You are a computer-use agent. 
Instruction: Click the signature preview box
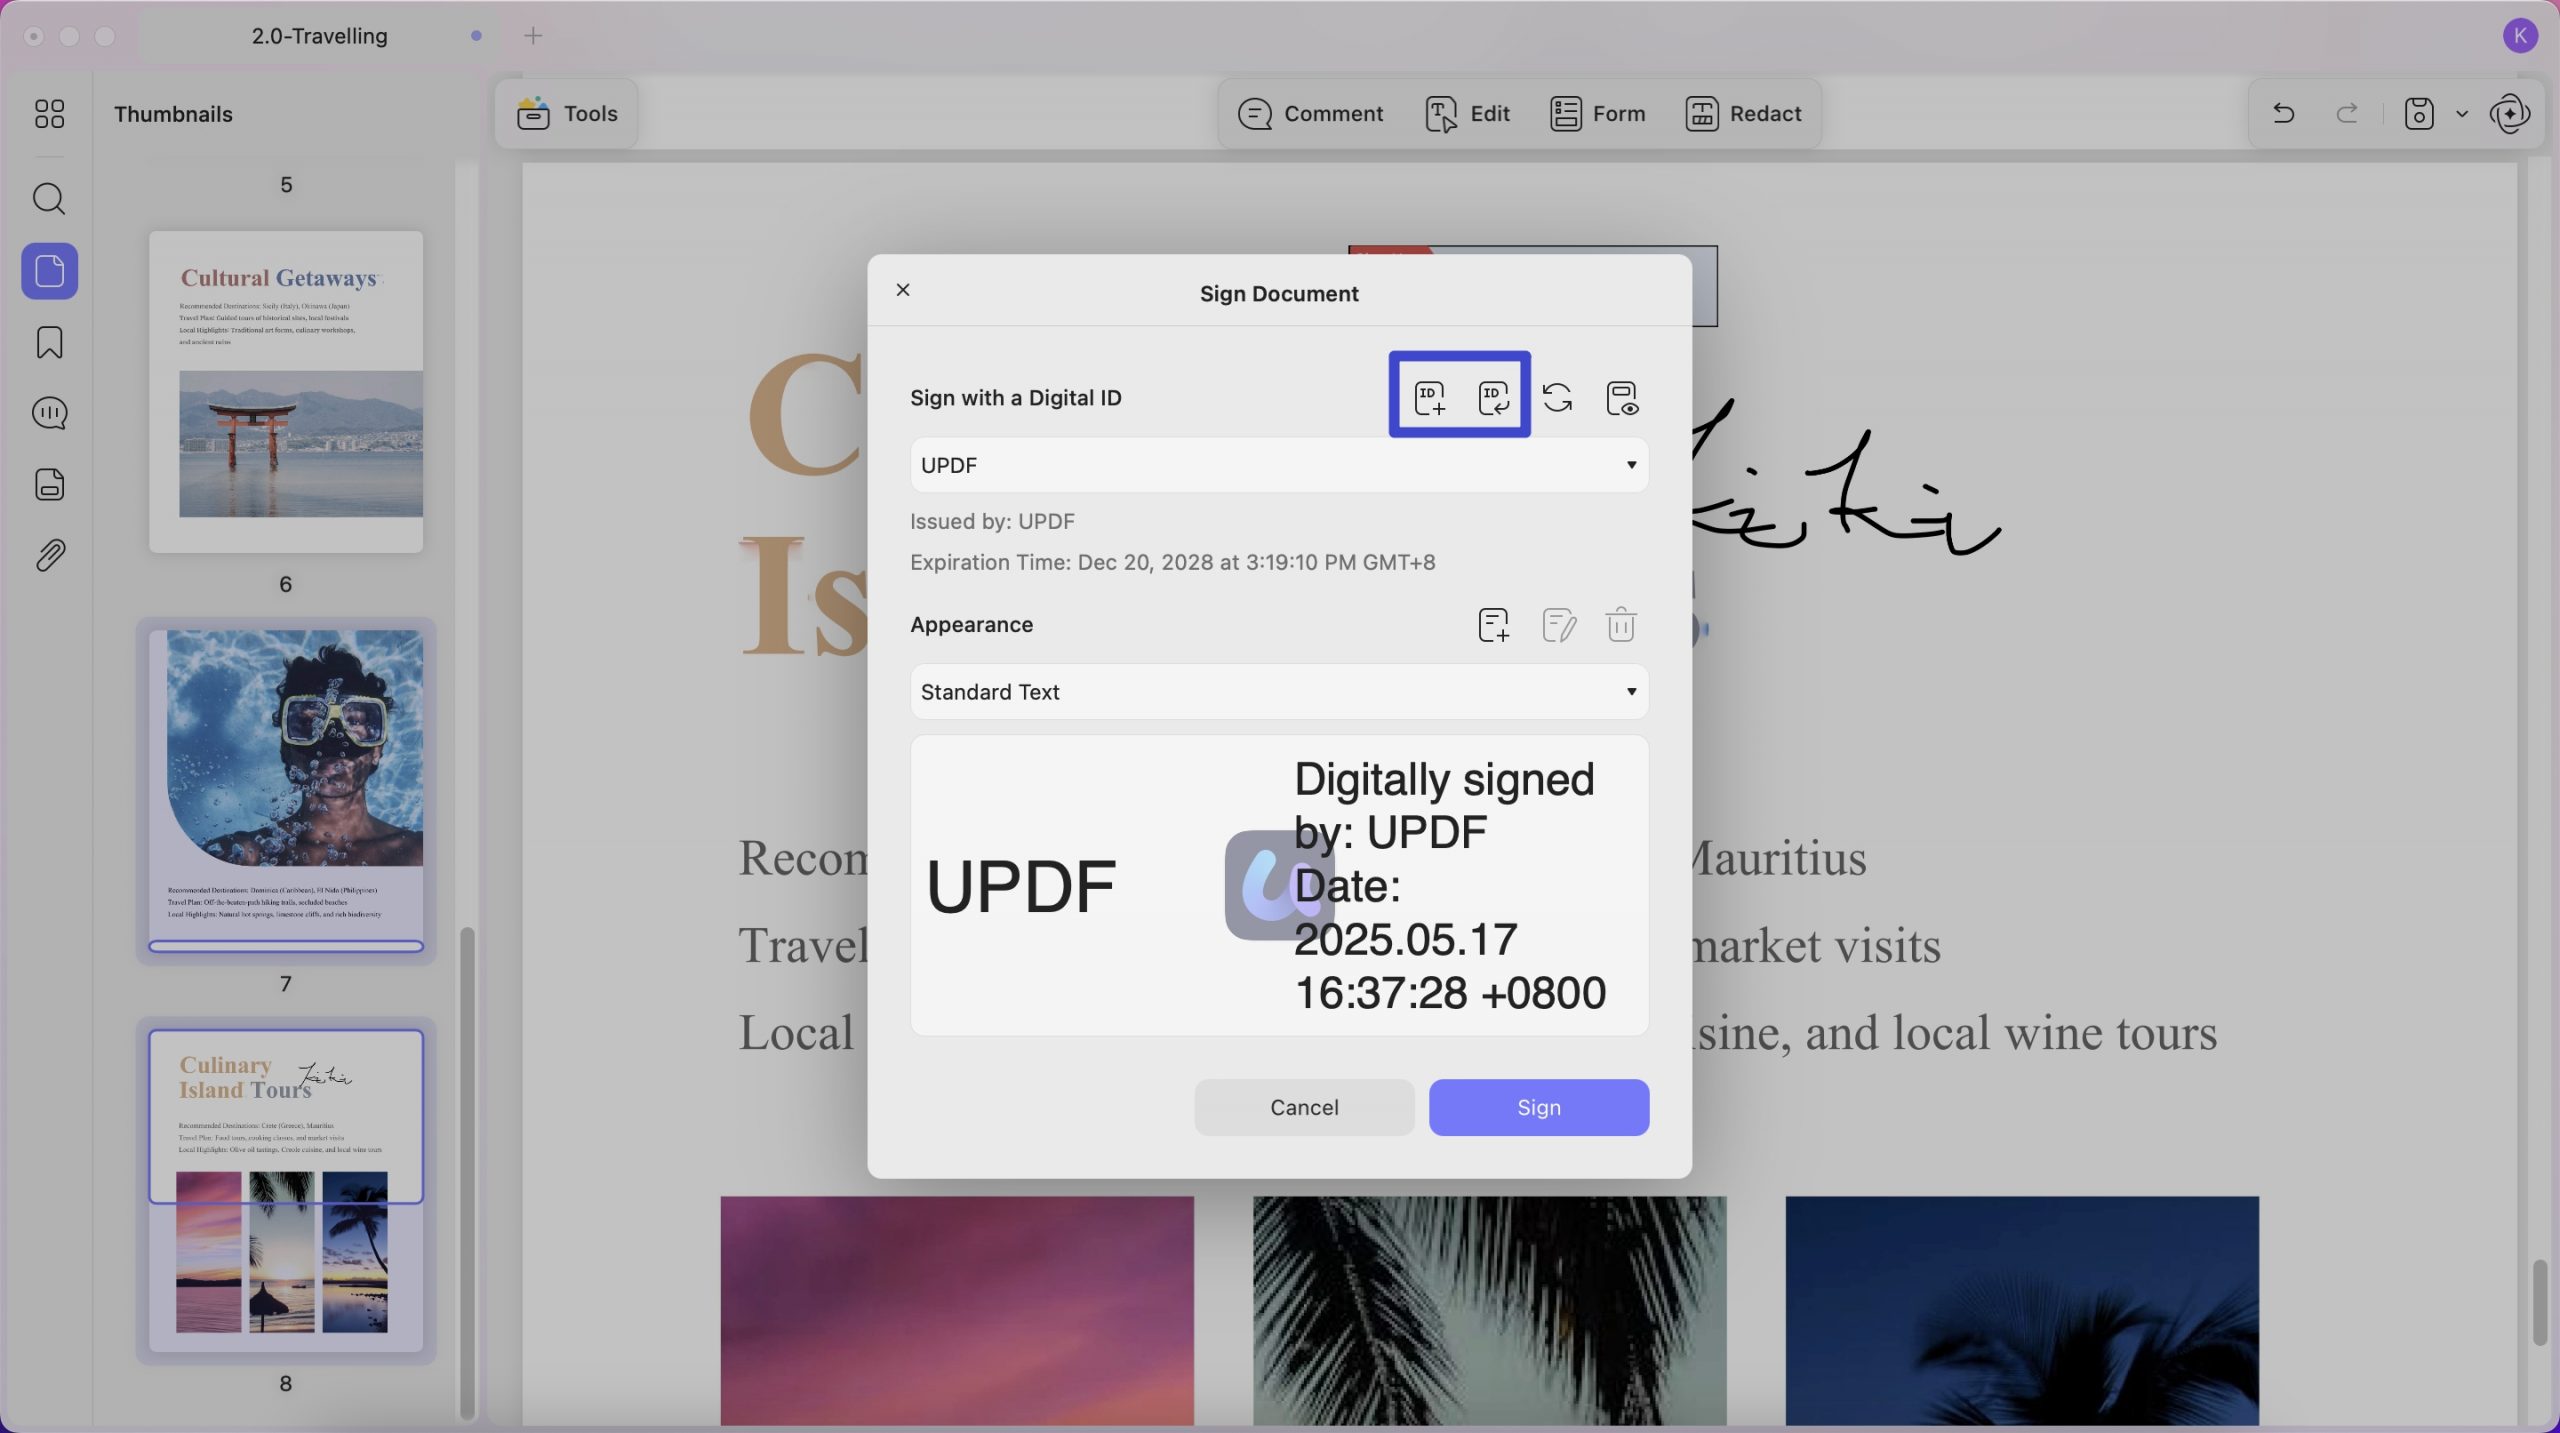(x=1279, y=885)
